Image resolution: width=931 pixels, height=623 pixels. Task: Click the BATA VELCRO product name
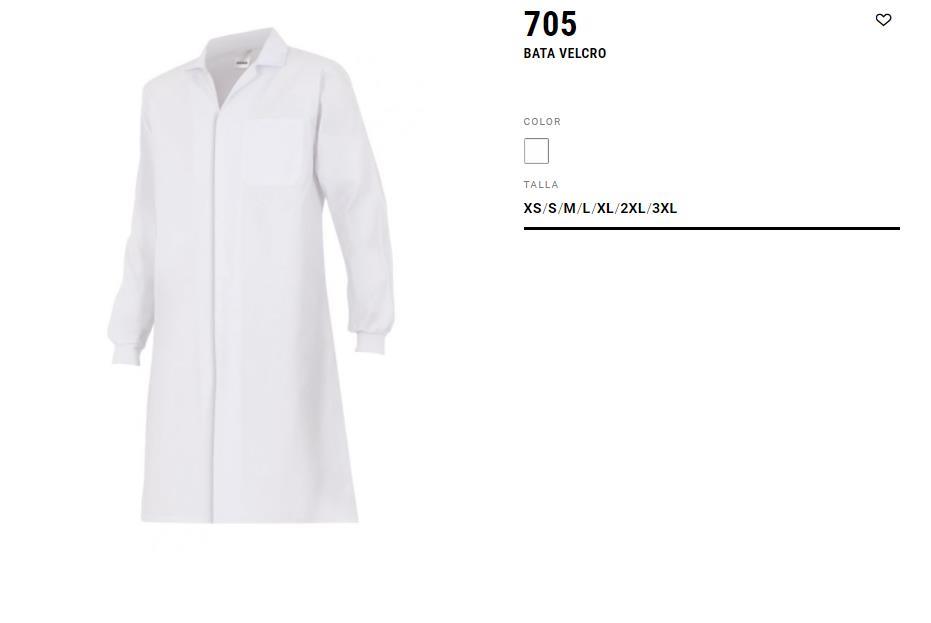pyautogui.click(x=565, y=53)
